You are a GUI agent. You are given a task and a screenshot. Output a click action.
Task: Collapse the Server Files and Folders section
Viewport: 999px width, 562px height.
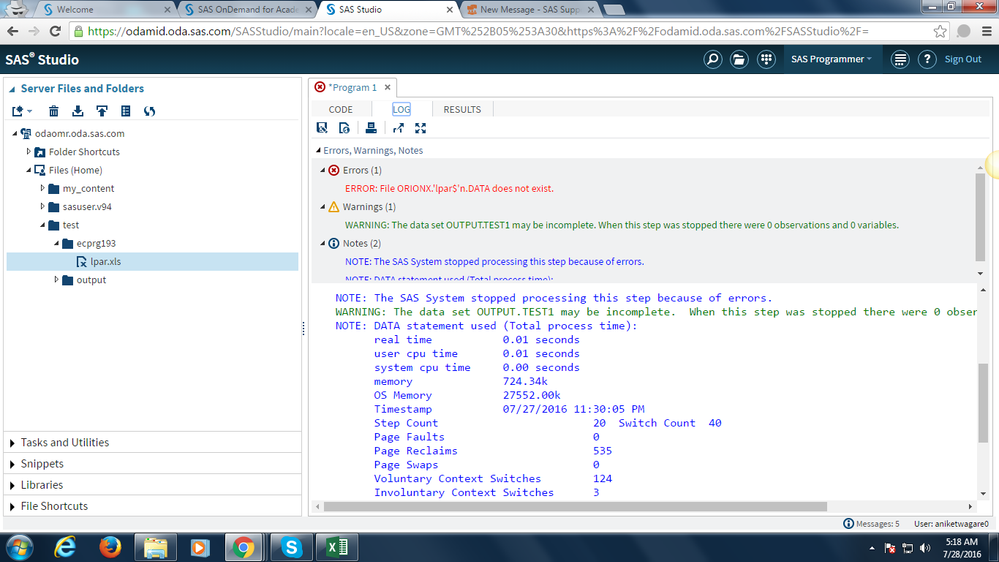pos(12,89)
